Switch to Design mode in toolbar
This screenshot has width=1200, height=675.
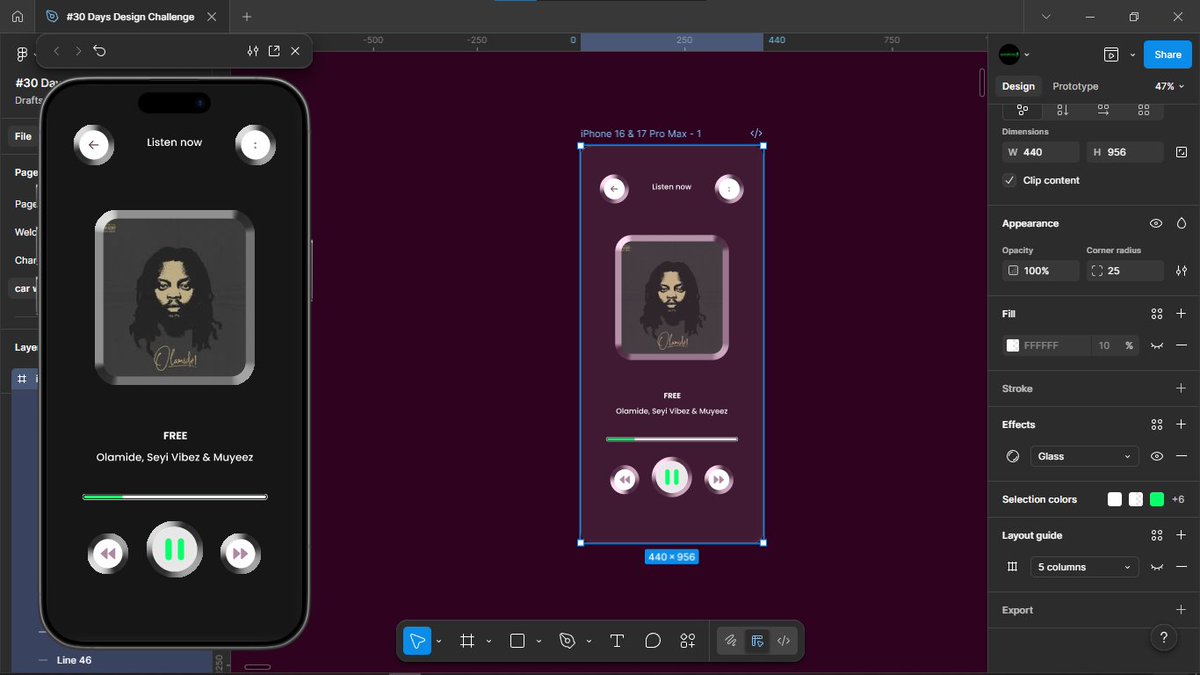(x=757, y=641)
